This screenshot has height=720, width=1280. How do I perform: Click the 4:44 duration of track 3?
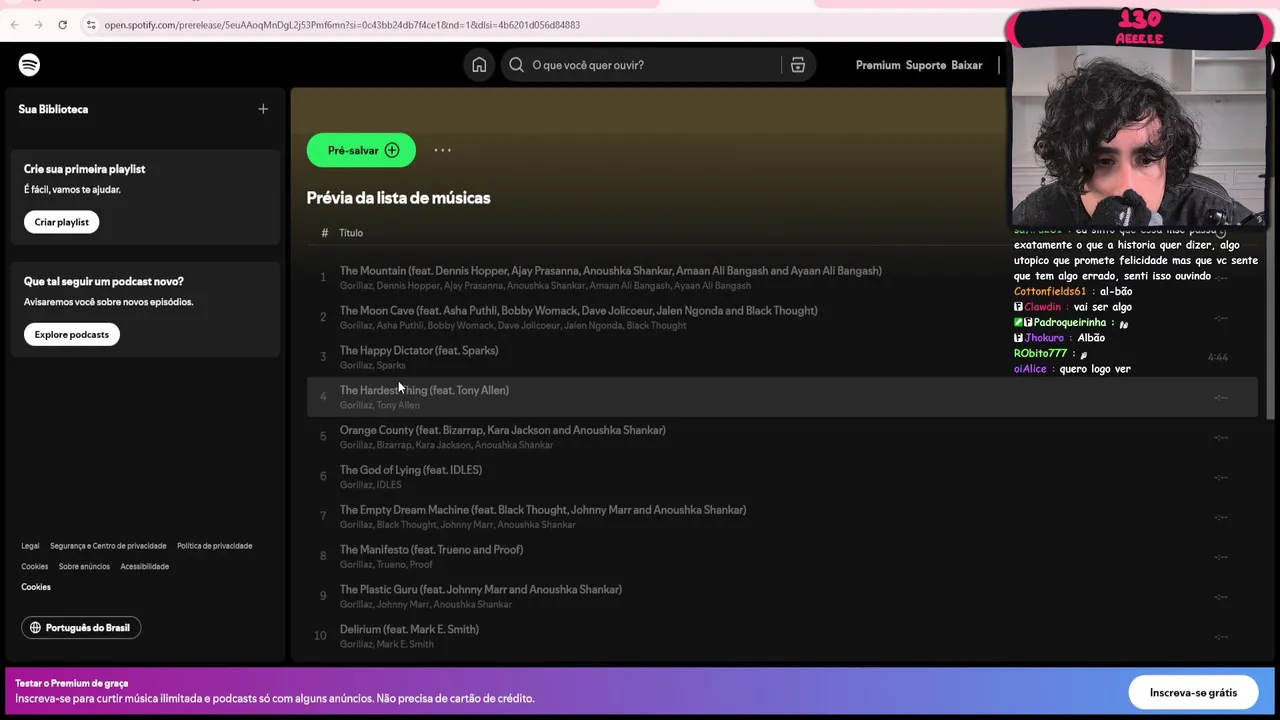(x=1217, y=357)
